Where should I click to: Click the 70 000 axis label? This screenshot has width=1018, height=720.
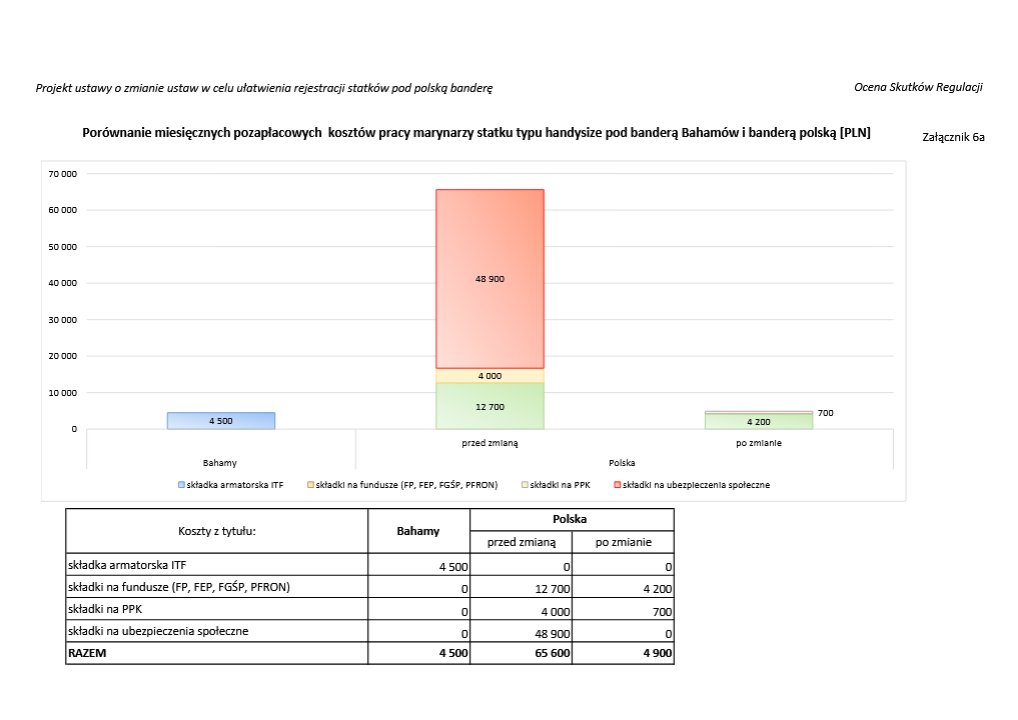coord(62,174)
